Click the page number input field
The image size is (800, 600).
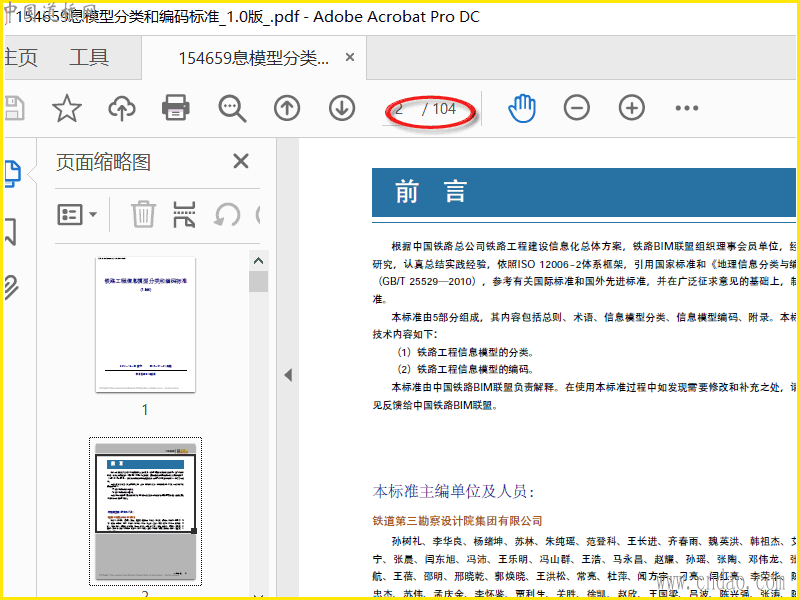pos(399,109)
